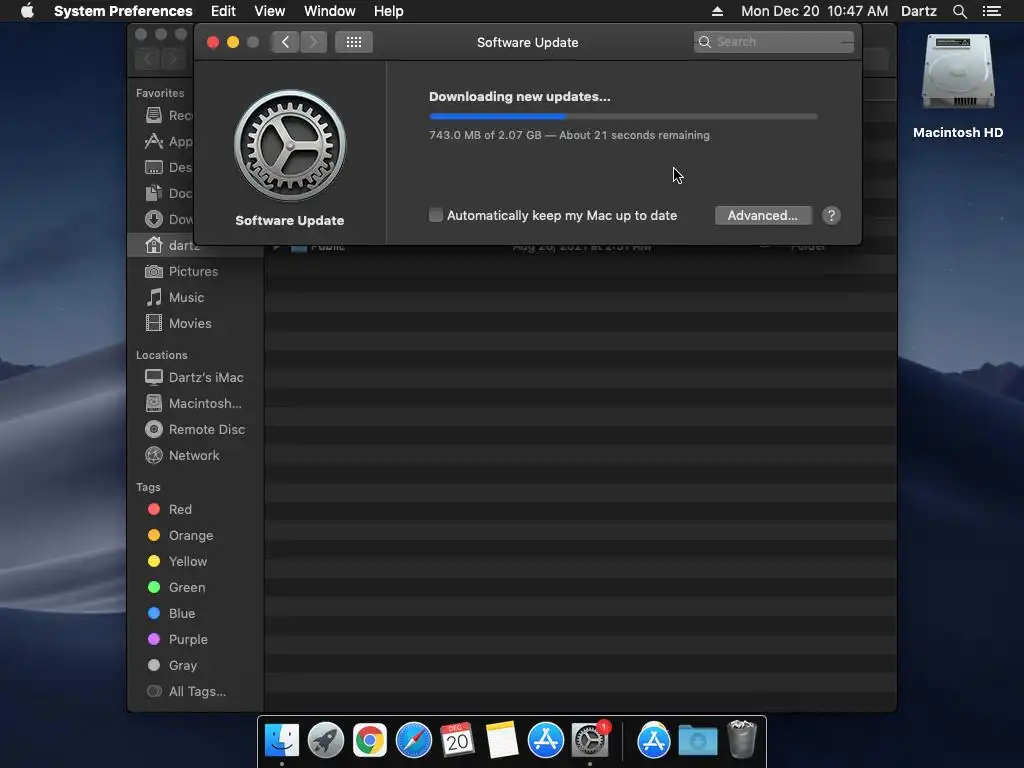Open Calendar from the Dock

pos(457,740)
